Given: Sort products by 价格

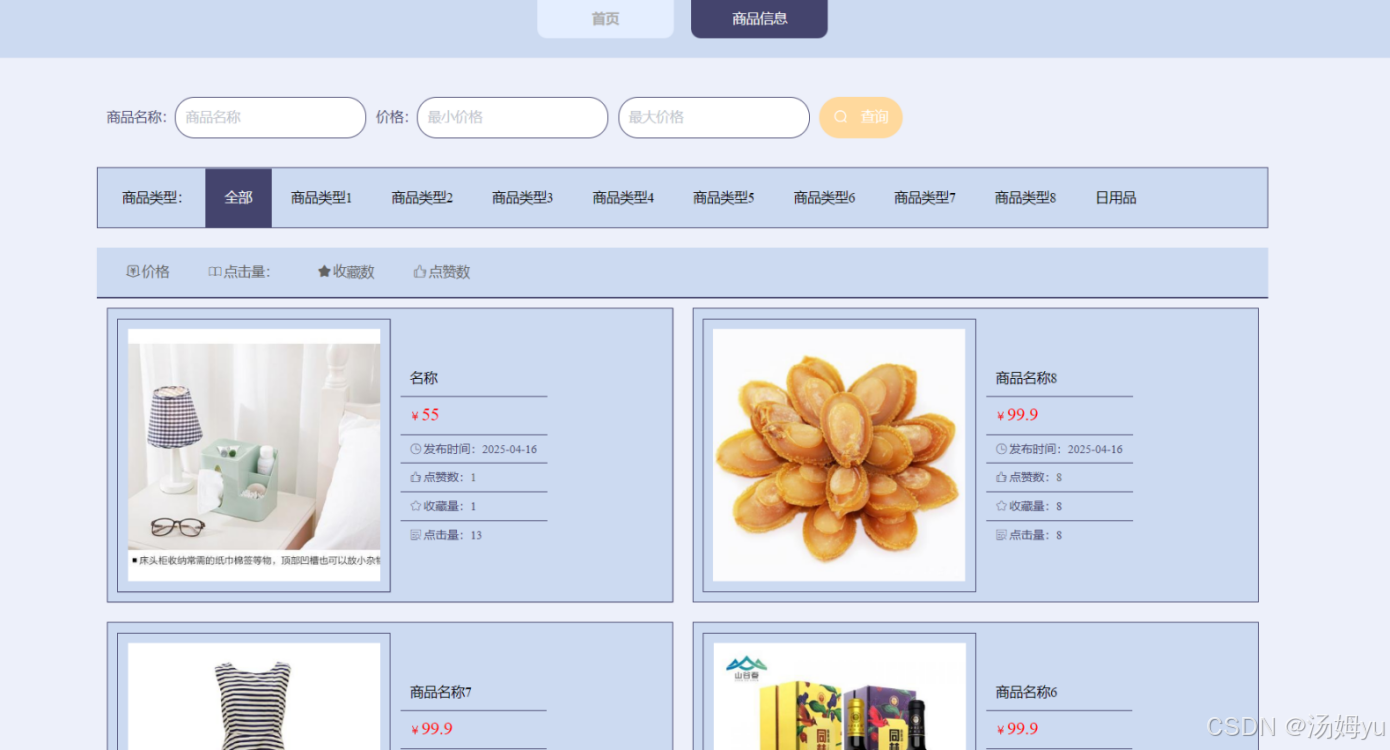Looking at the screenshot, I should 148,272.
